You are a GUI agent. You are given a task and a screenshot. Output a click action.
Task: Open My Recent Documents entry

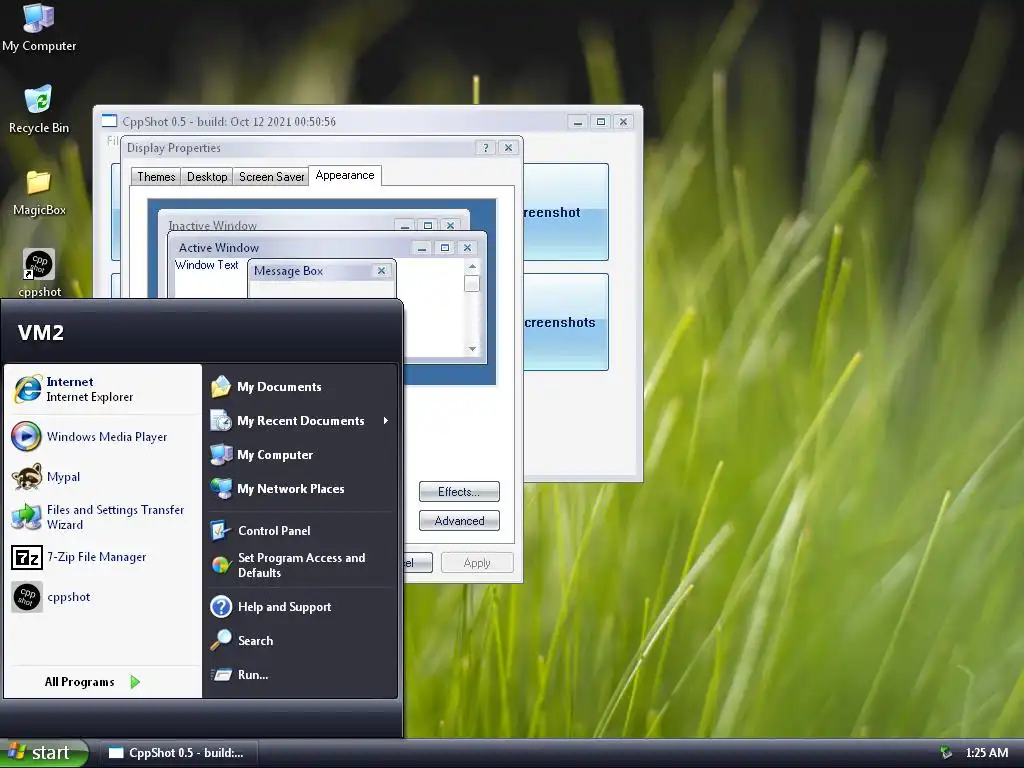pyautogui.click(x=300, y=421)
